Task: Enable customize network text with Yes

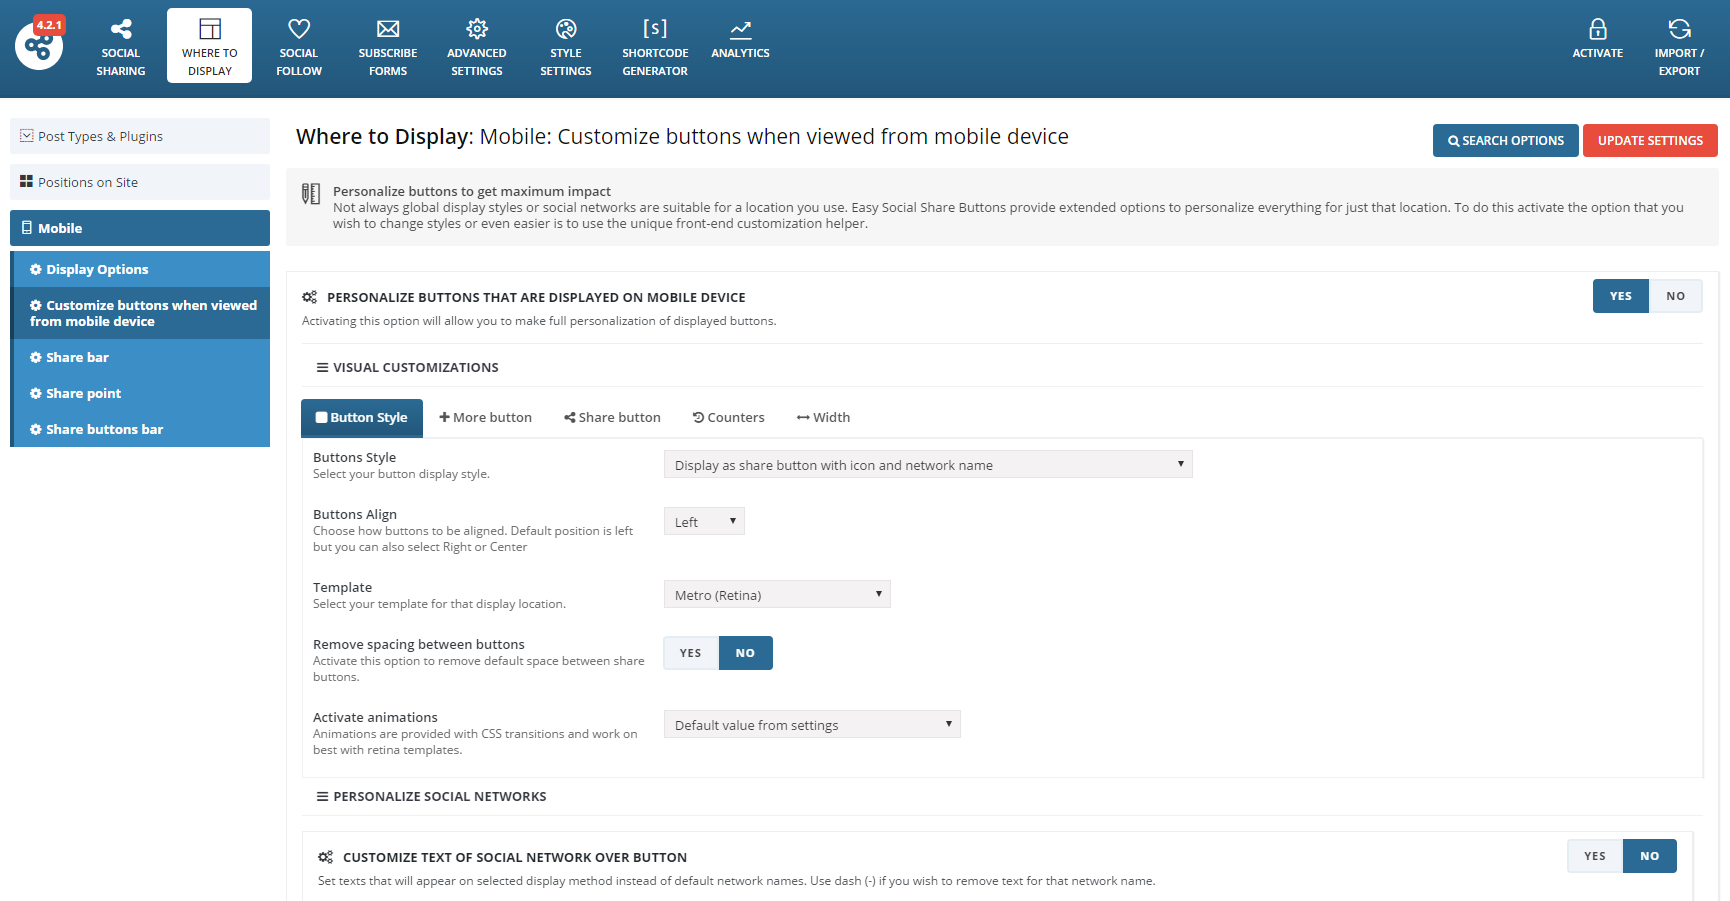Action: [x=1594, y=856]
